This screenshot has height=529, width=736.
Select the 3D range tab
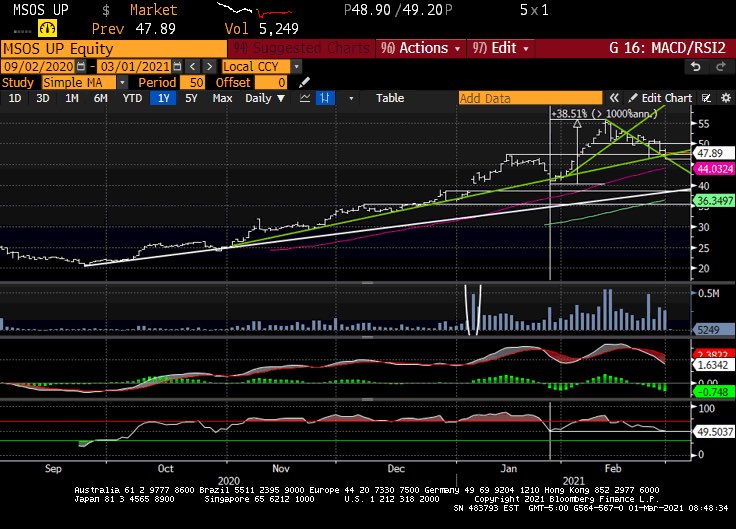pyautogui.click(x=43, y=98)
